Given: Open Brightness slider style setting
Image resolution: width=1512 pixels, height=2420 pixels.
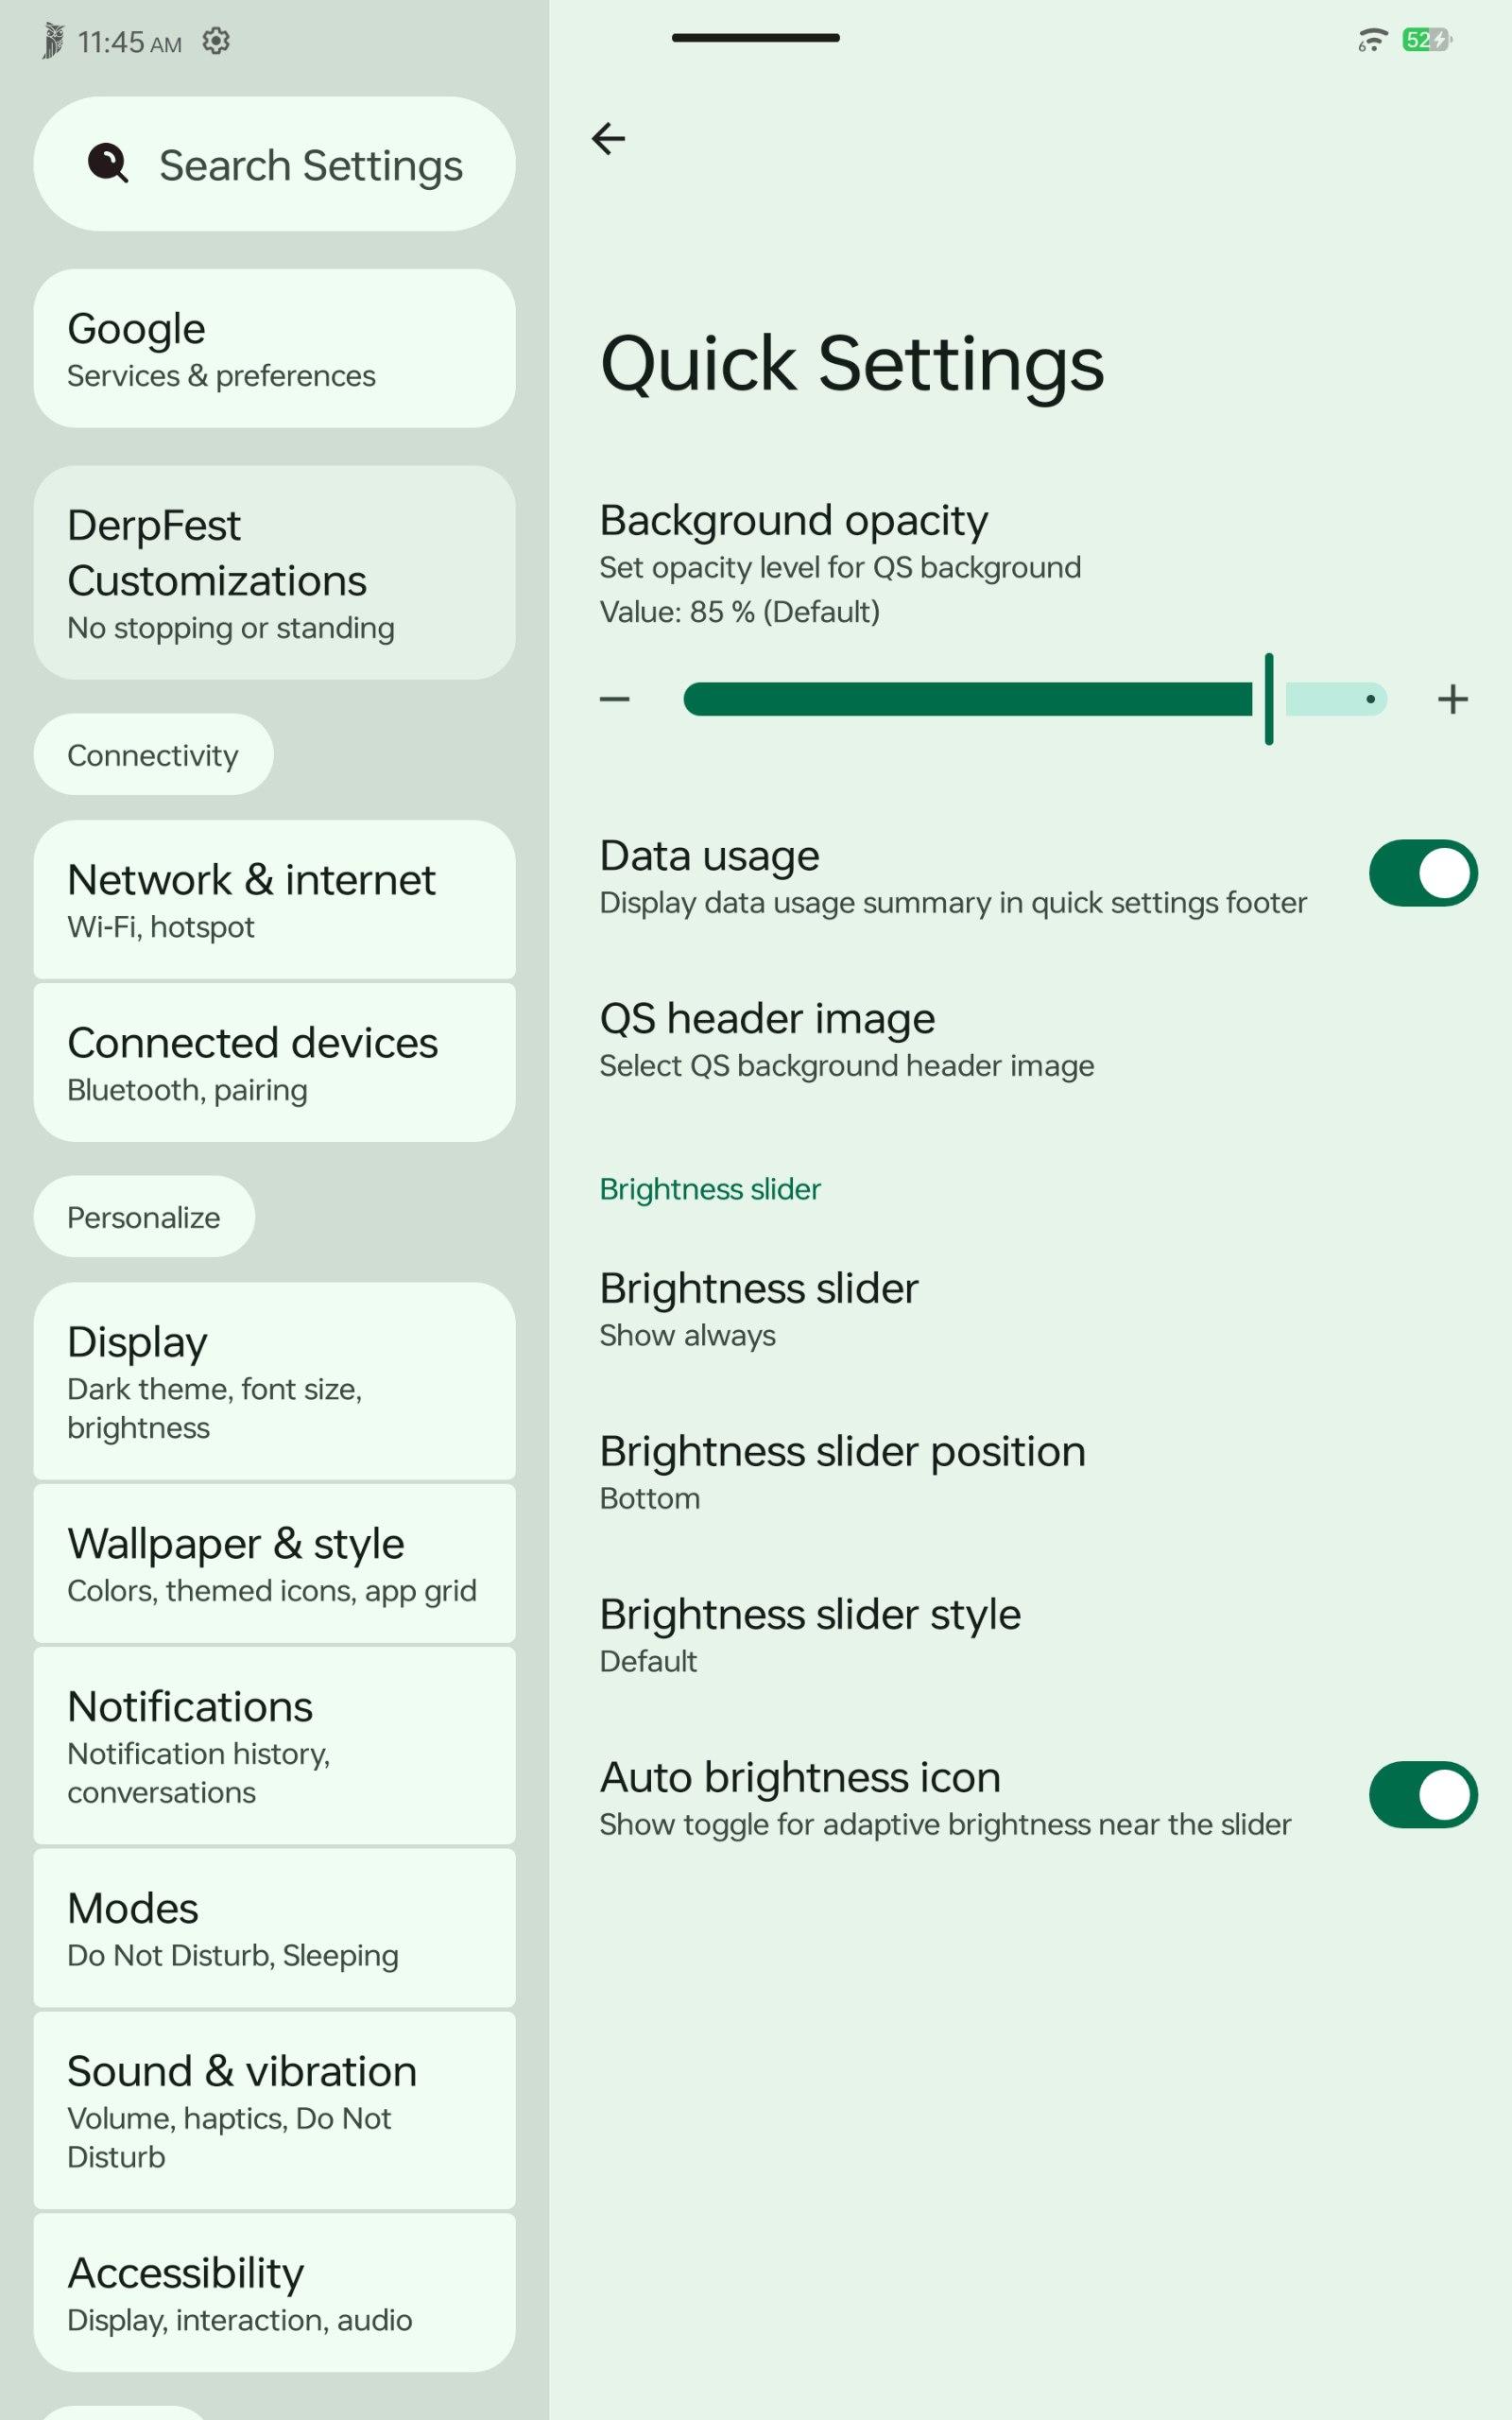Looking at the screenshot, I should pyautogui.click(x=1030, y=1634).
